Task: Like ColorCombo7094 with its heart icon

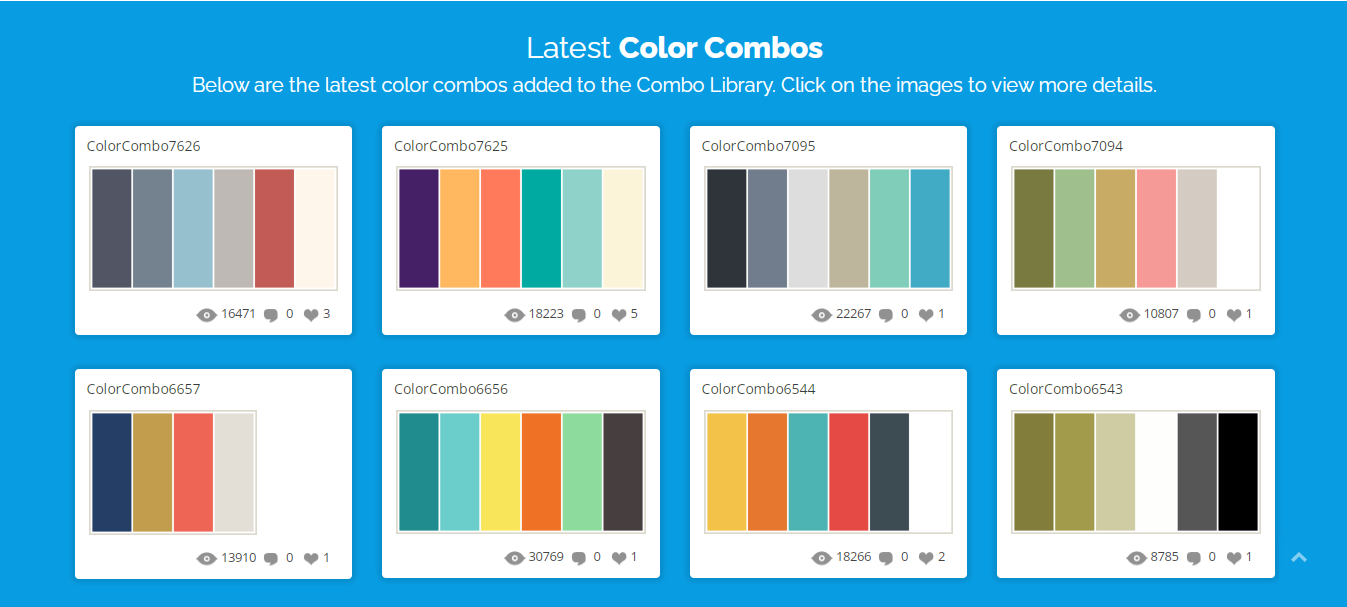Action: 1234,315
